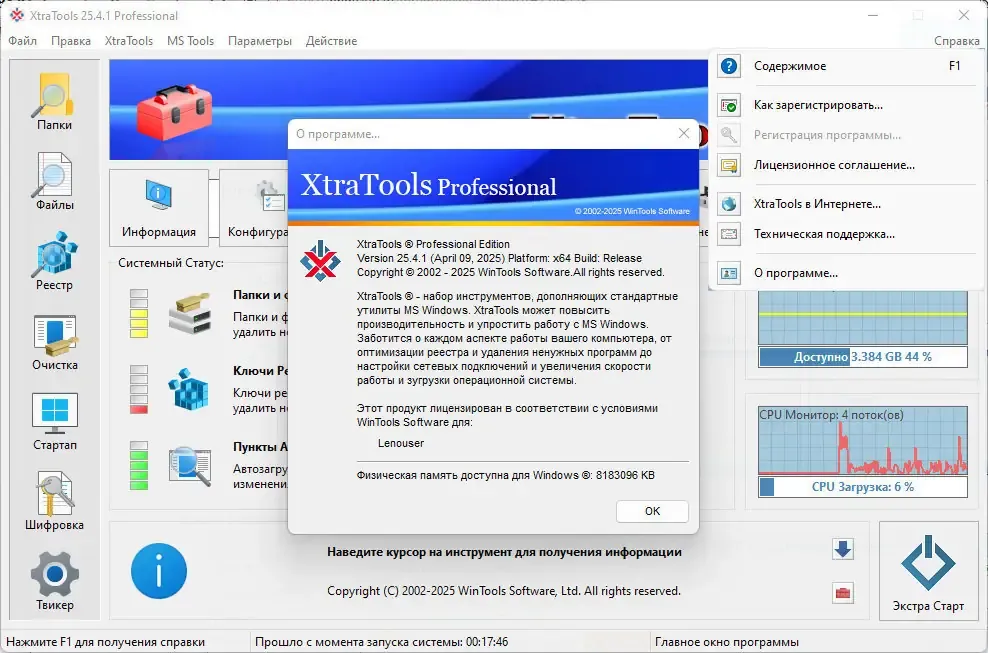
Task: Launch Экстра Старт button
Action: 928,571
